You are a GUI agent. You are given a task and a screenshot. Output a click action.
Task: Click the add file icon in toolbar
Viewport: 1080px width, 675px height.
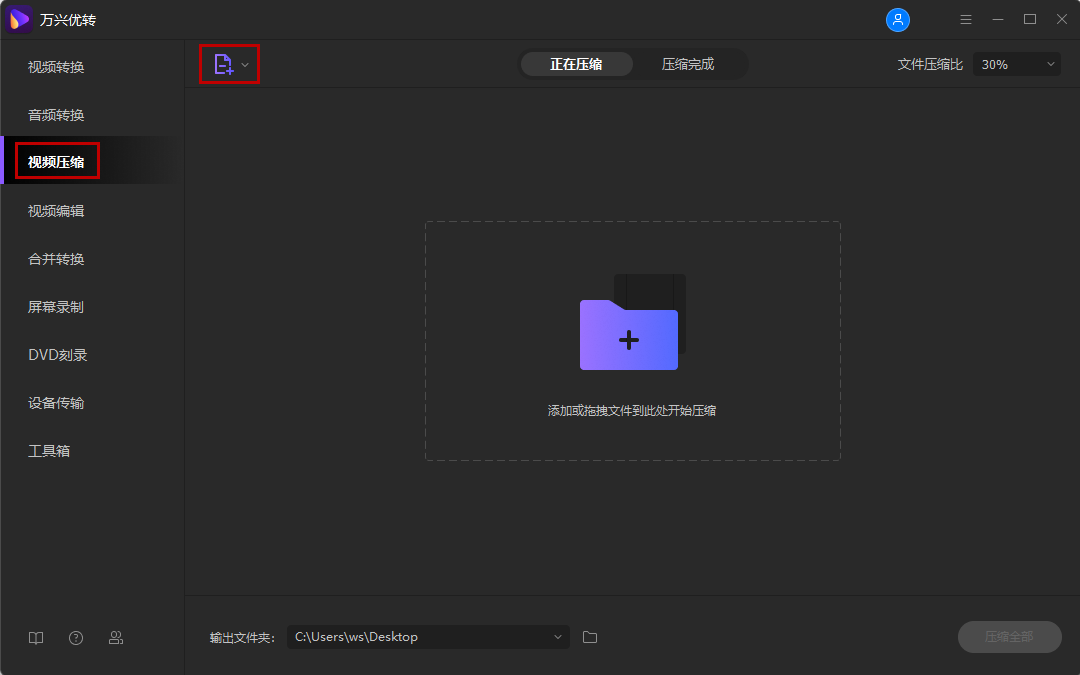point(223,64)
